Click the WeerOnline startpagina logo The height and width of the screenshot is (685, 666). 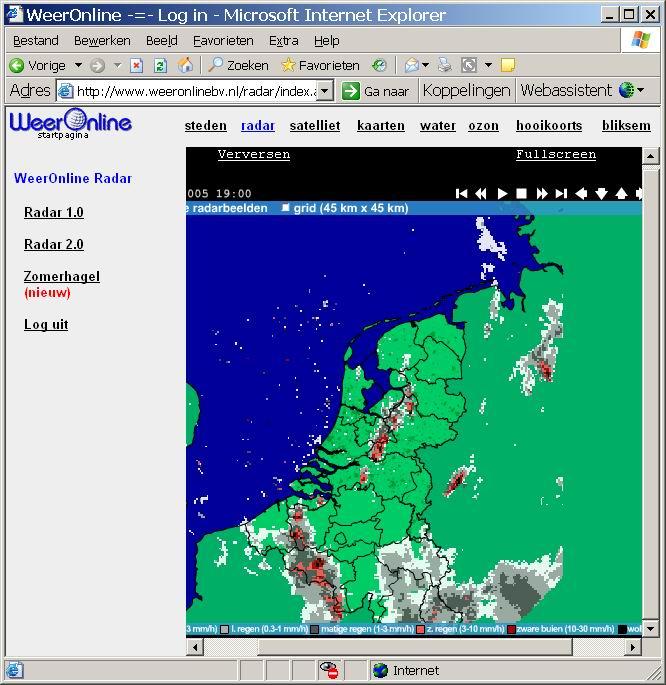70,124
